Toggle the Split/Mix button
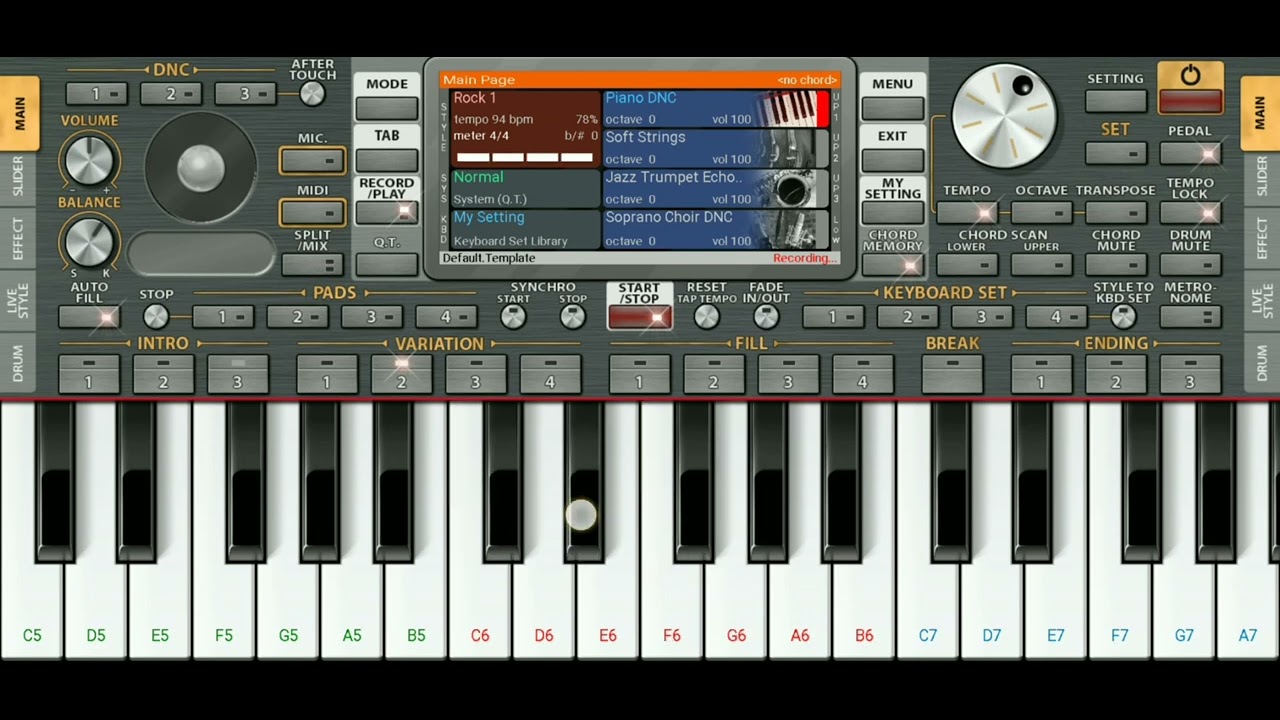The width and height of the screenshot is (1280, 720). coord(313,265)
